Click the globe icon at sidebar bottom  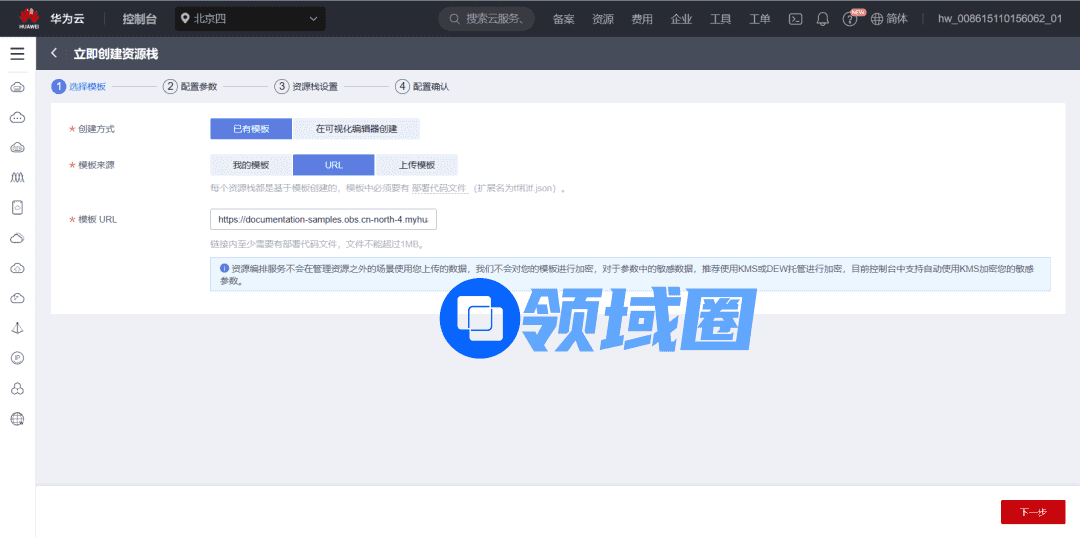click(x=17, y=419)
